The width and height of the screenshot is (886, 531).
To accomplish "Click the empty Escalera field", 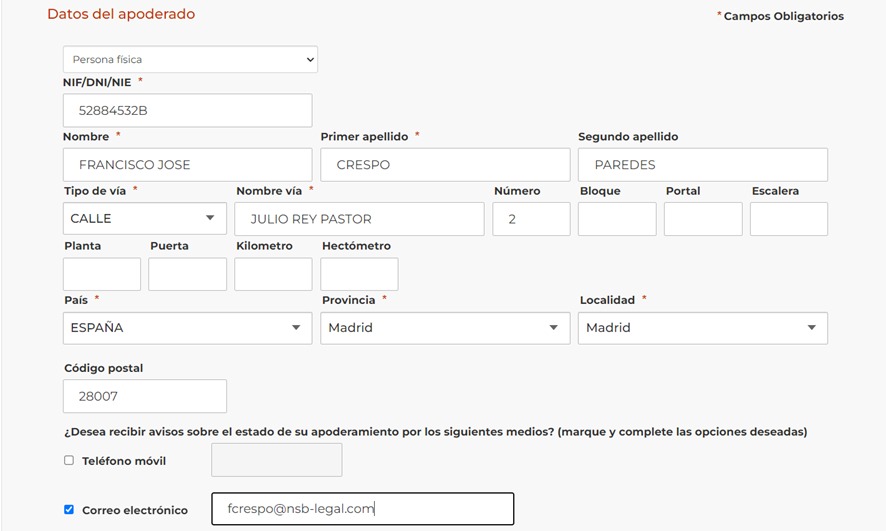I will click(788, 219).
